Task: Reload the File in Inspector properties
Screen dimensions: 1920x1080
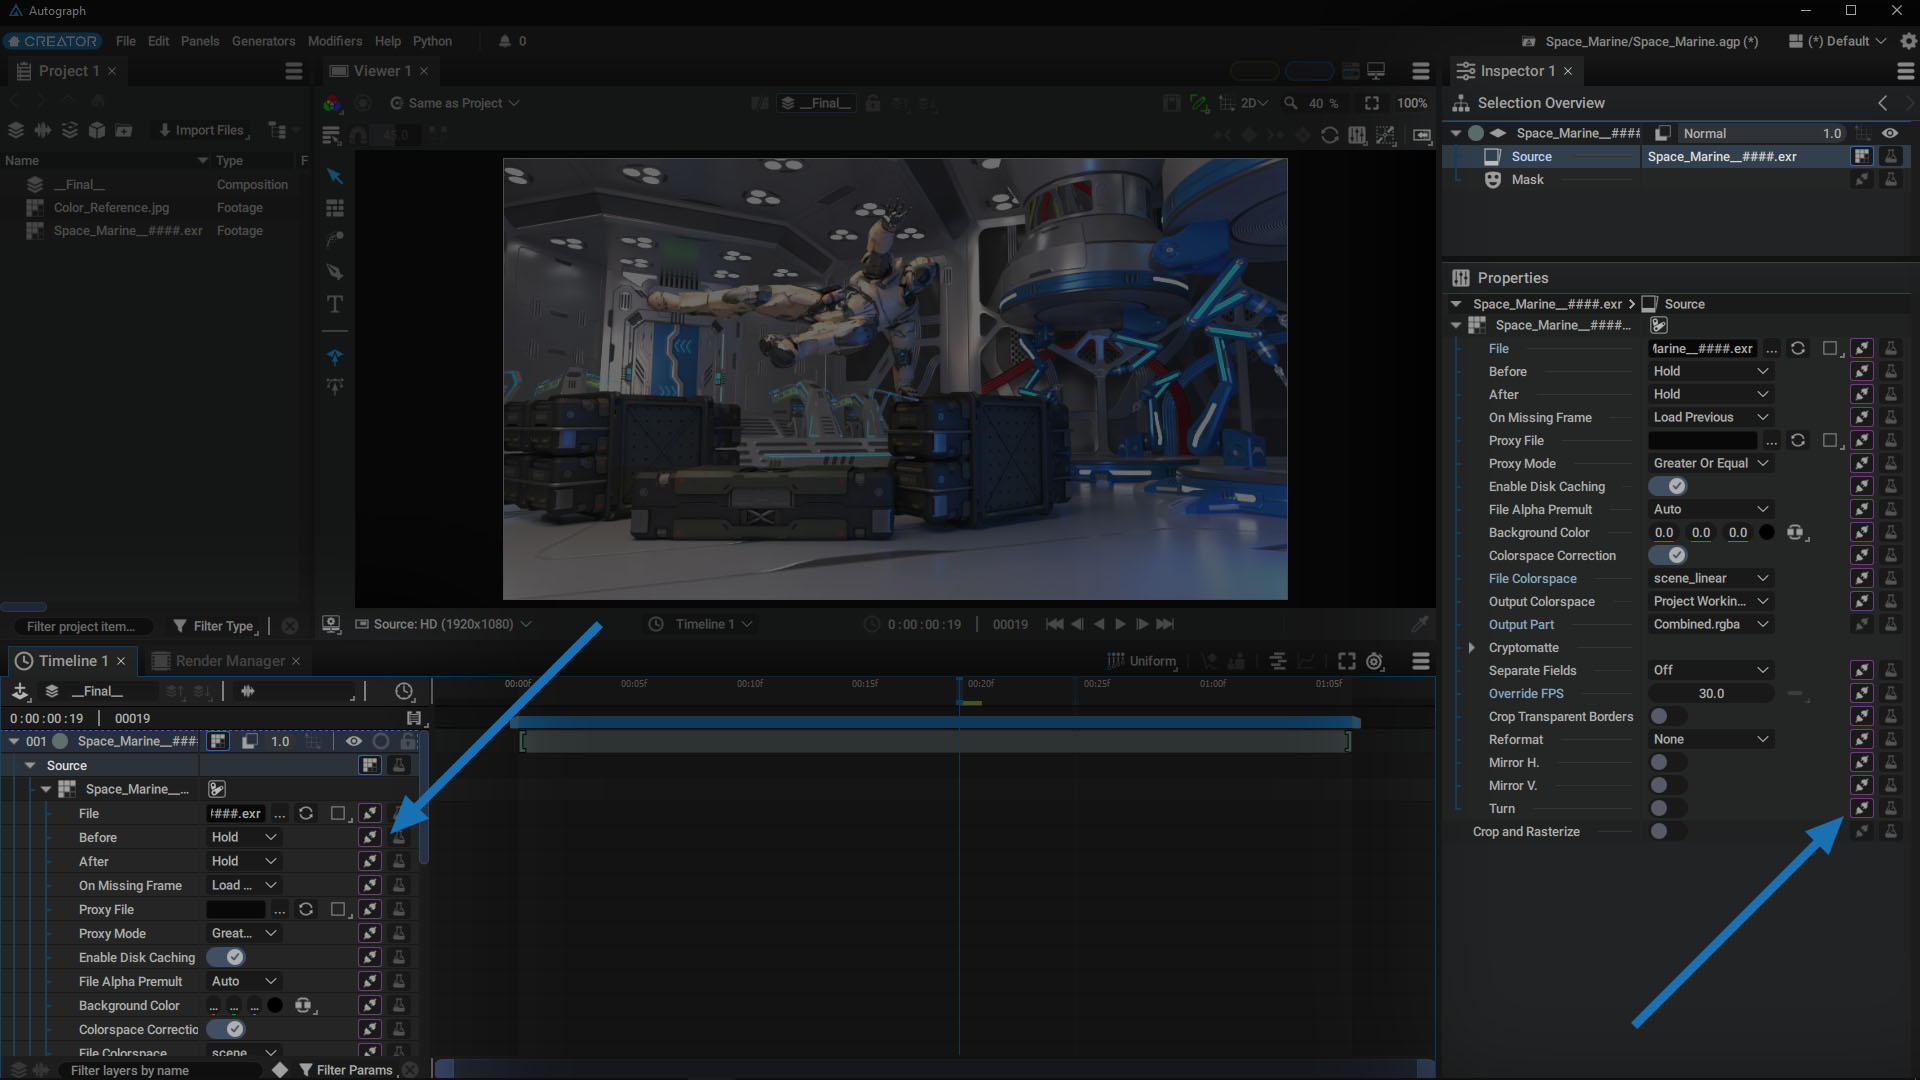Action: pos(1798,348)
